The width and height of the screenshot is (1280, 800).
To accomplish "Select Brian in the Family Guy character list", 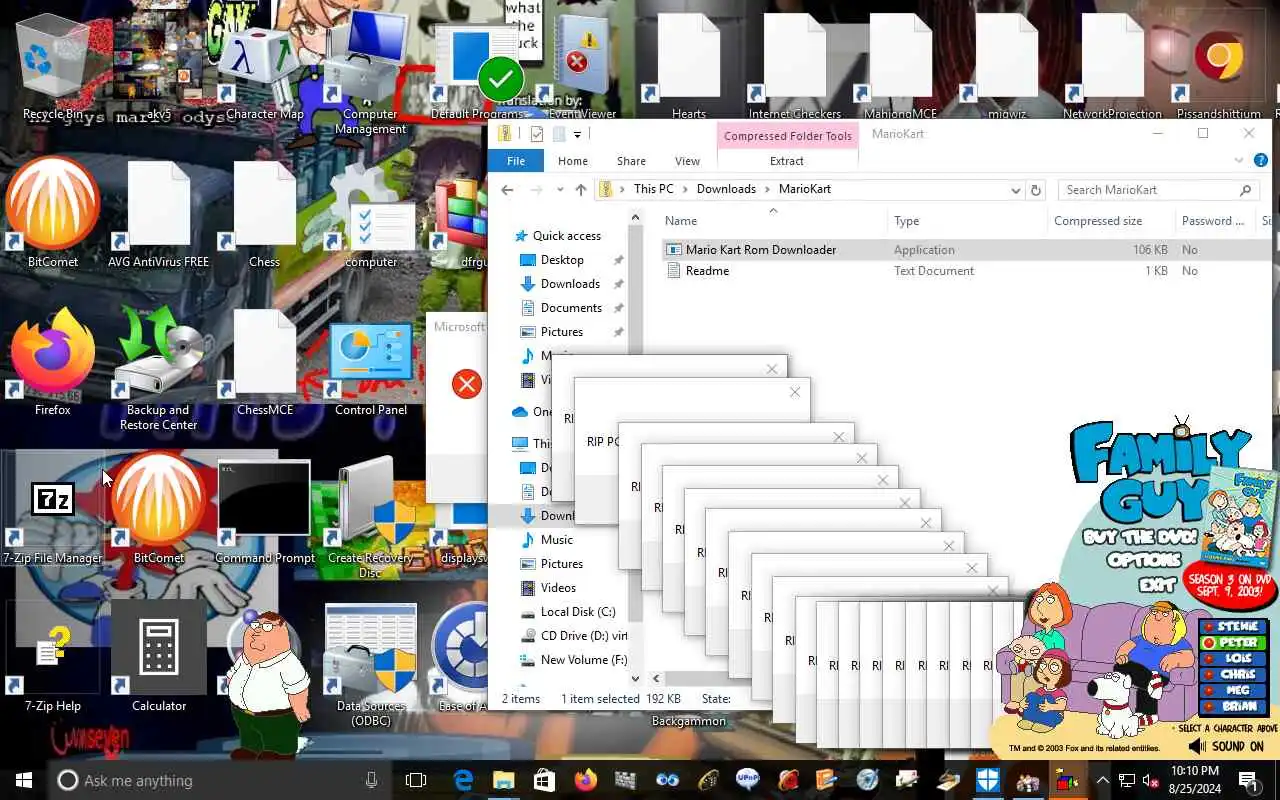I will click(x=1233, y=706).
